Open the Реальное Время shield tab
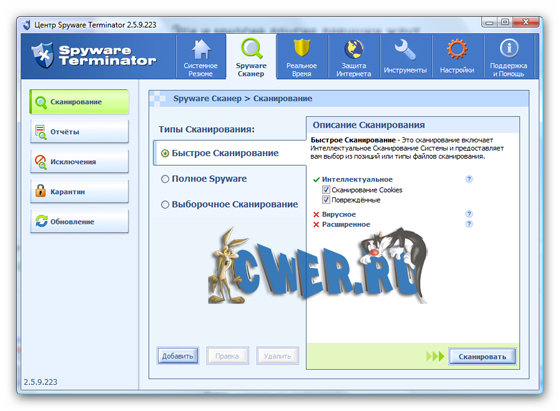Viewport: 560px width, 411px height. [302, 57]
